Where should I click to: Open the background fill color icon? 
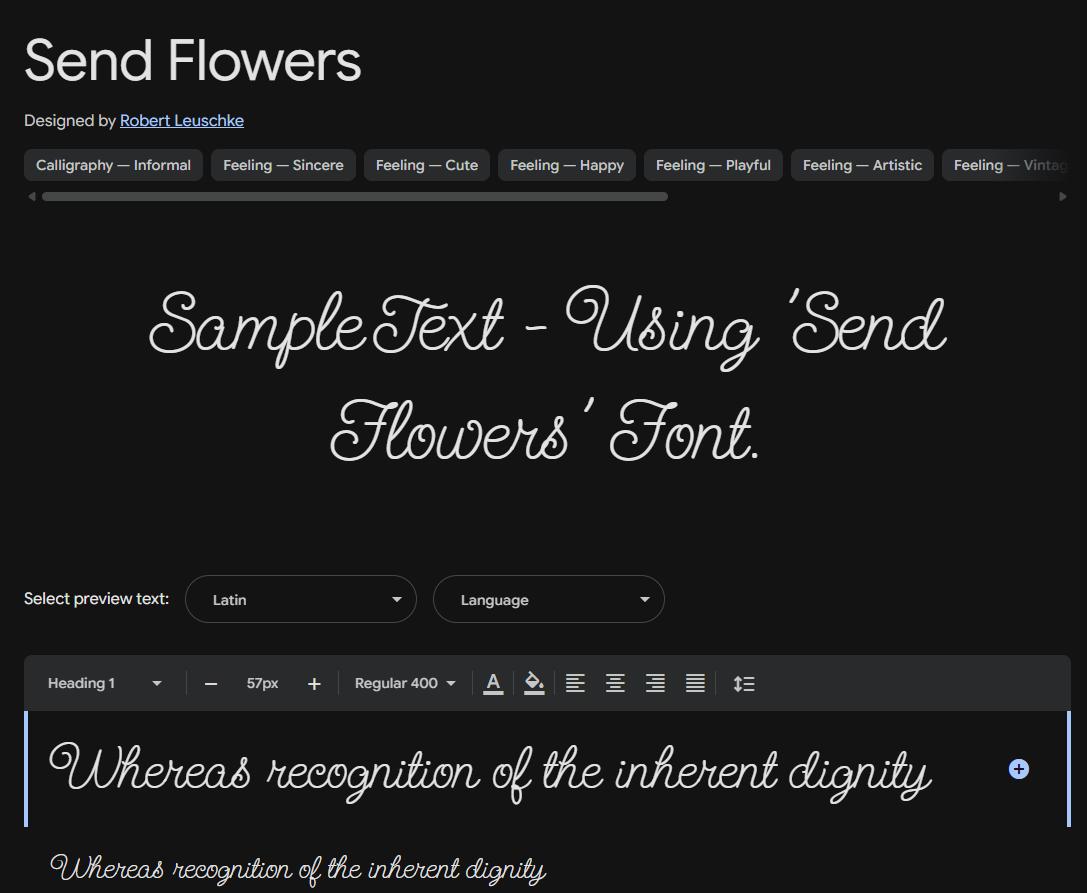[534, 684]
